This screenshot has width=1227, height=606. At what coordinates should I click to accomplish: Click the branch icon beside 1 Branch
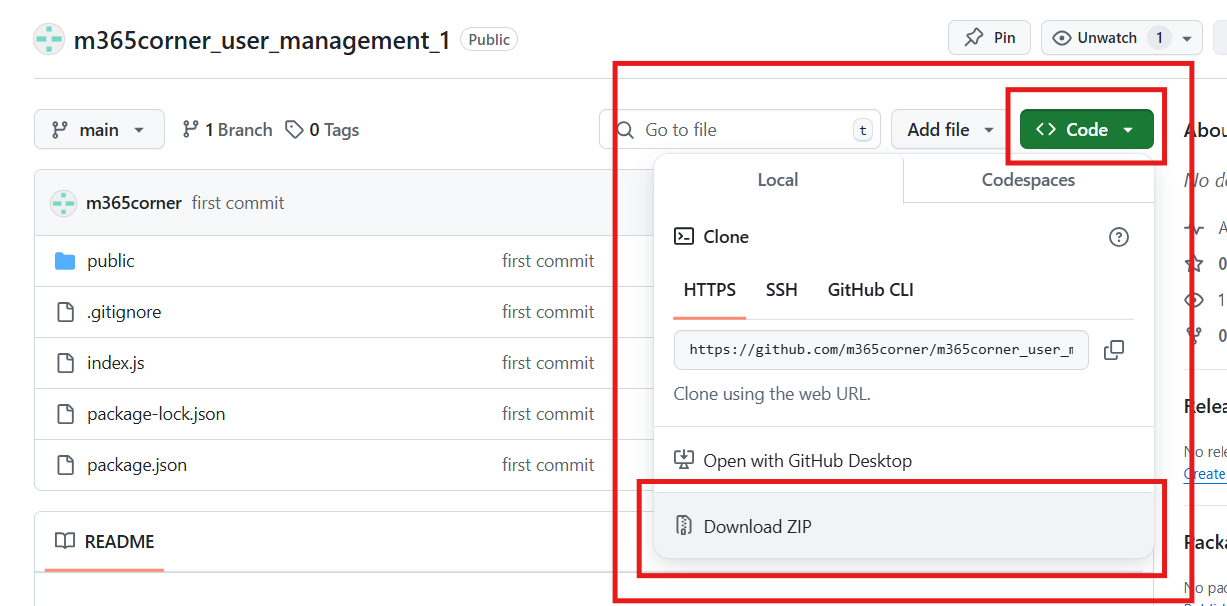click(190, 130)
